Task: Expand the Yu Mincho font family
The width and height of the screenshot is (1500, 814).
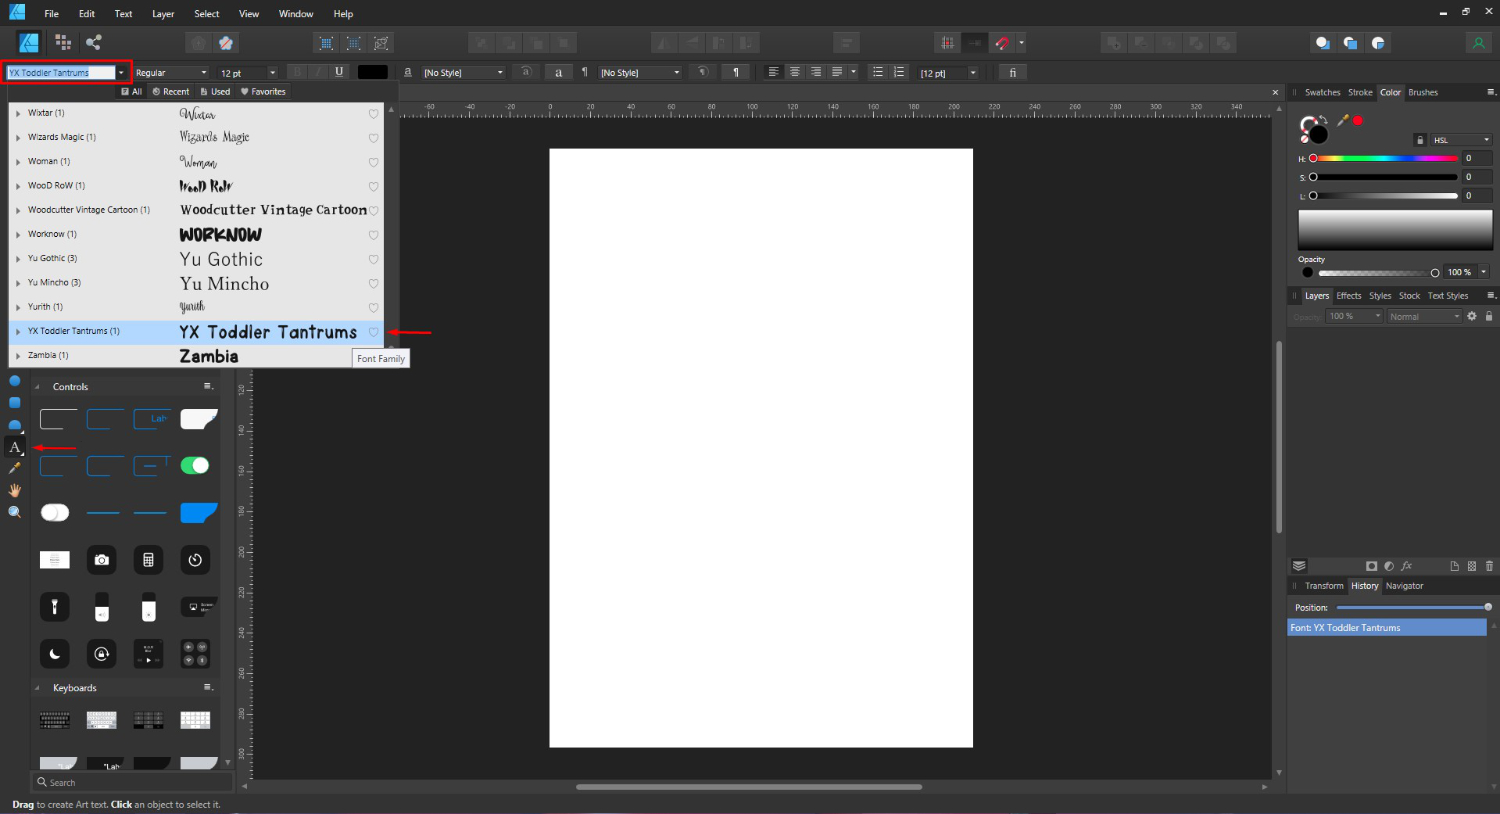Action: (x=18, y=283)
